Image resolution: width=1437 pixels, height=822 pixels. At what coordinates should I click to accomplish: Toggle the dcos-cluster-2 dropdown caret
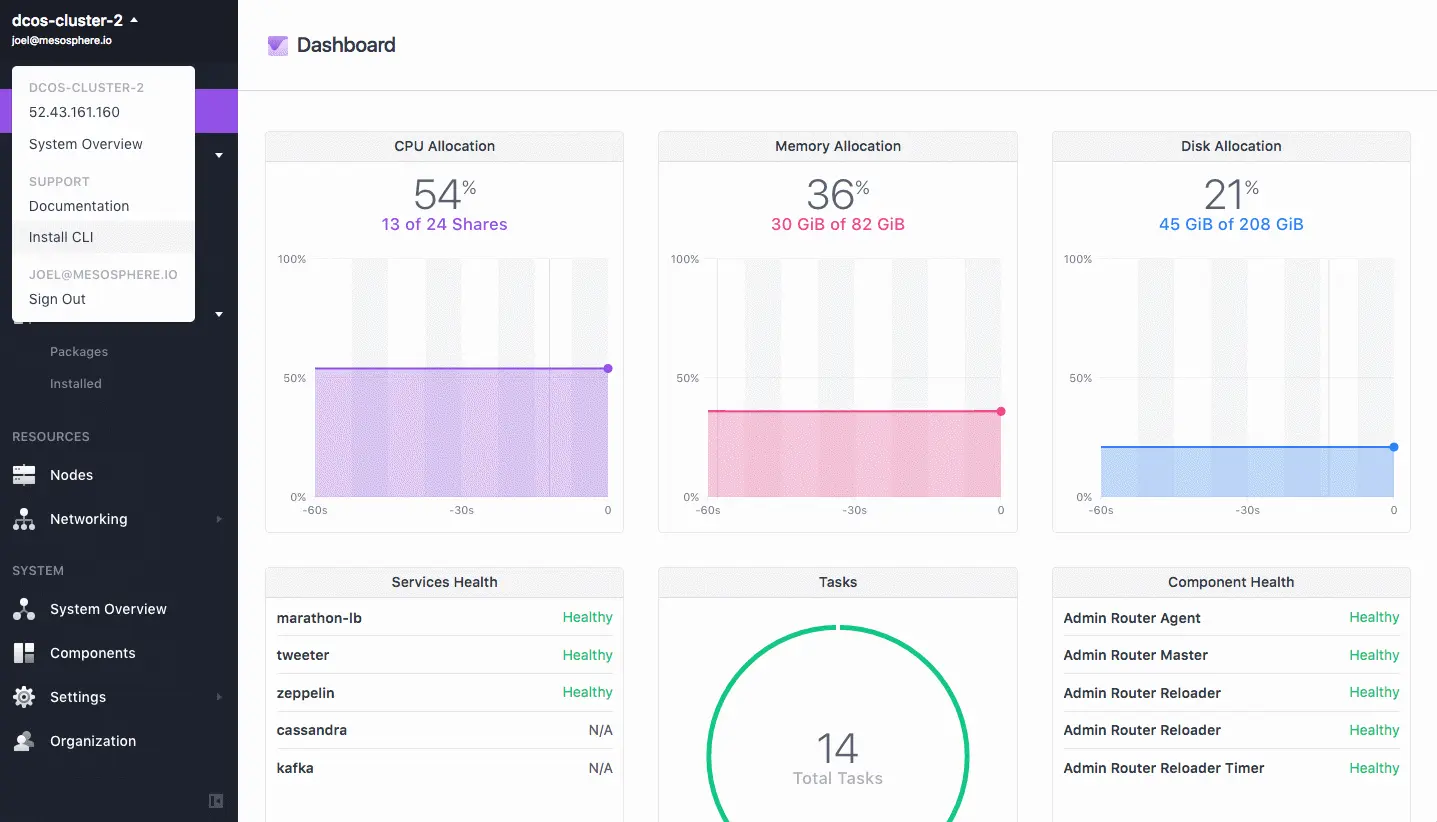pyautogui.click(x=134, y=19)
